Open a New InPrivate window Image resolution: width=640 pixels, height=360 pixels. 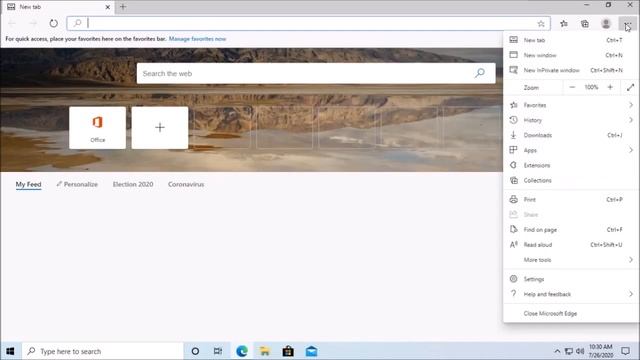pyautogui.click(x=571, y=70)
